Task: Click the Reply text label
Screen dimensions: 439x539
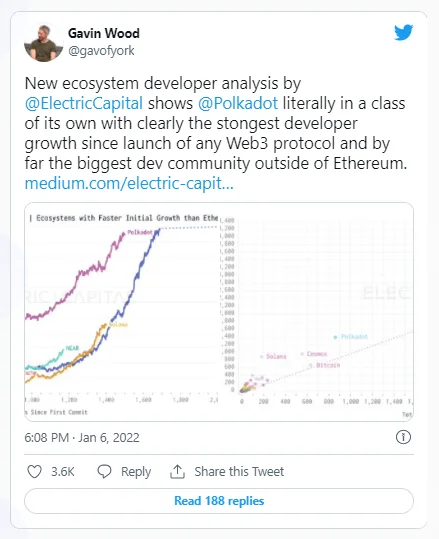Action: coord(136,472)
